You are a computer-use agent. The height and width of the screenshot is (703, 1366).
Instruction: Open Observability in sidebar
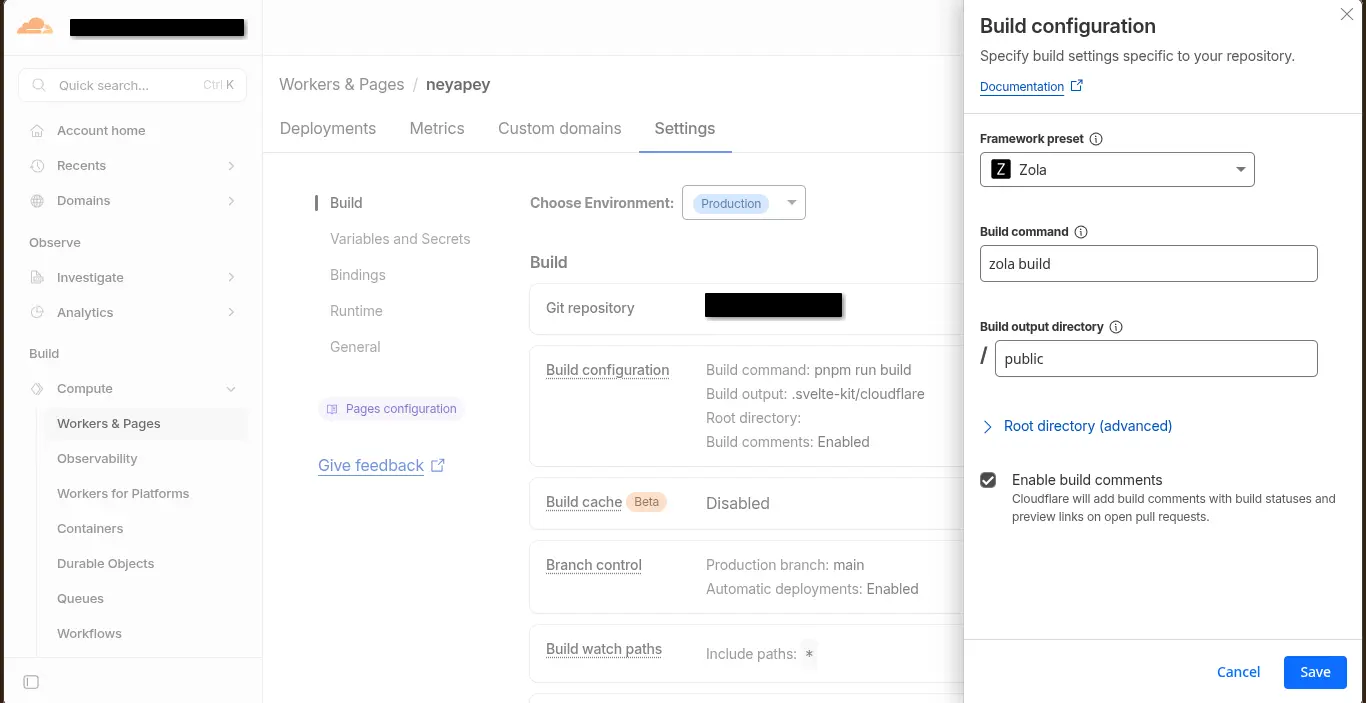point(97,459)
